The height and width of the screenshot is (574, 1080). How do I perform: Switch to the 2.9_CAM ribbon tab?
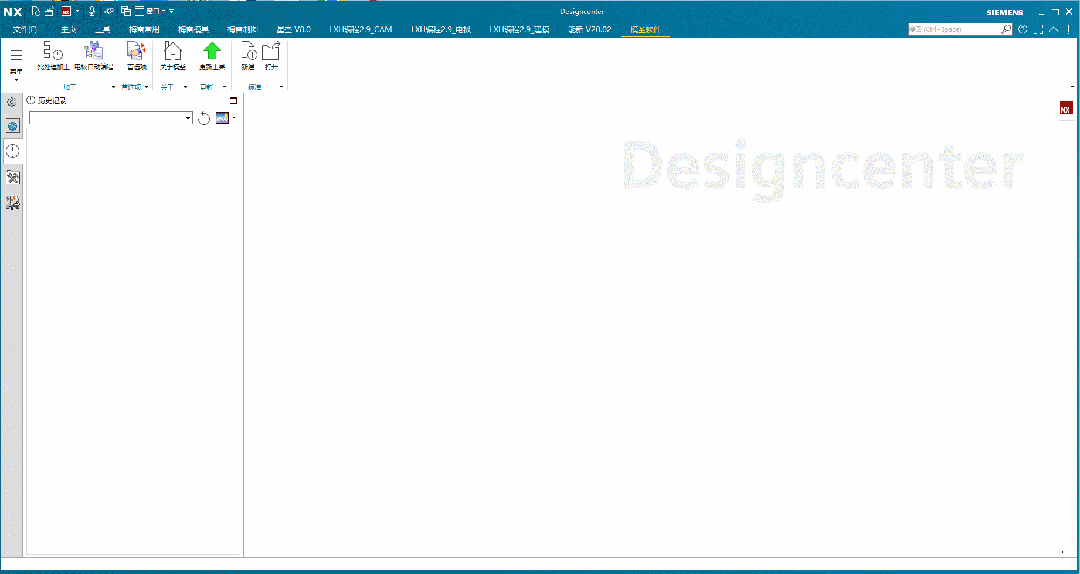pos(361,30)
